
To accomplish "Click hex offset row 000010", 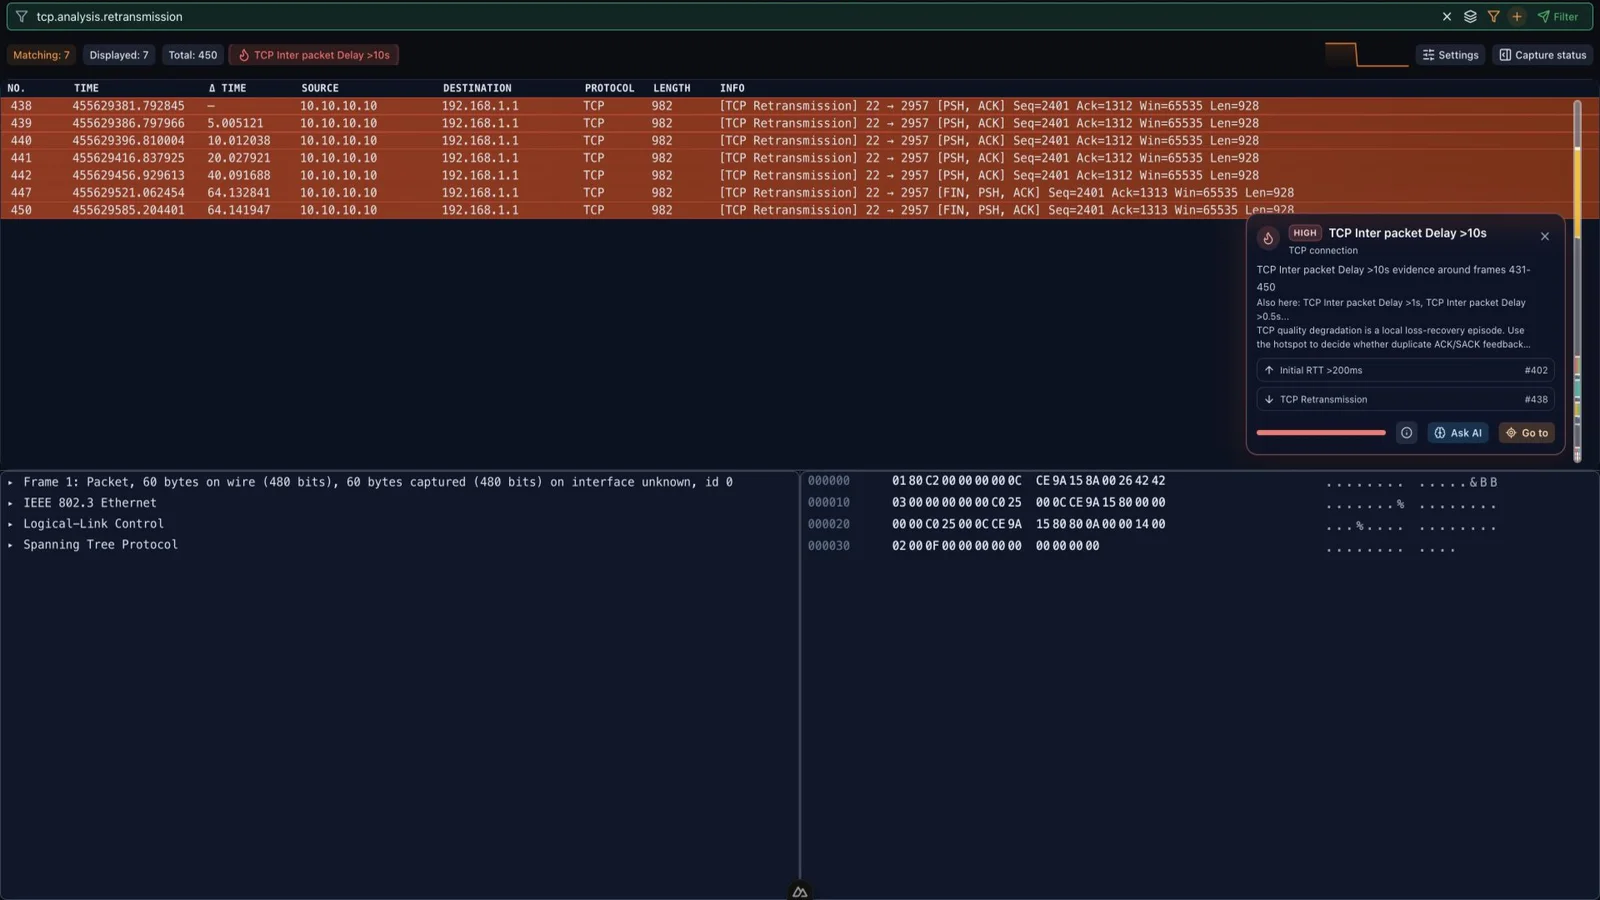I will click(829, 503).
